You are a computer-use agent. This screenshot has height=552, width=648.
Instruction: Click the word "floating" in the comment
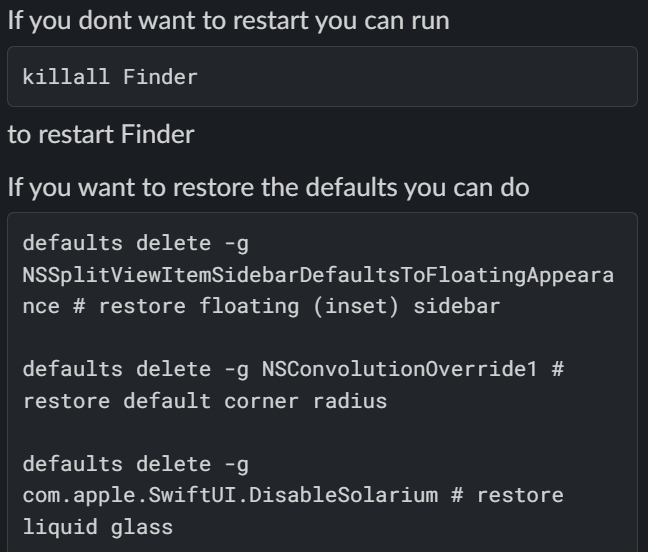[x=249, y=307]
